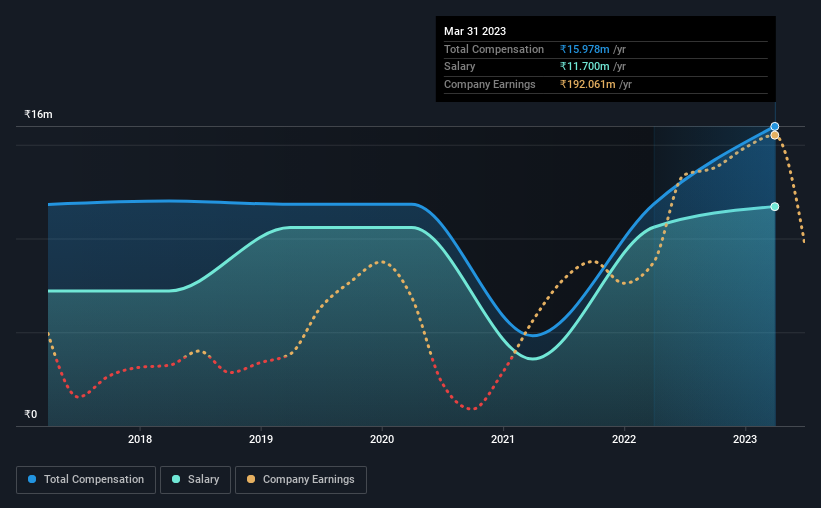Click the ₹11.700m salary value

coord(584,67)
